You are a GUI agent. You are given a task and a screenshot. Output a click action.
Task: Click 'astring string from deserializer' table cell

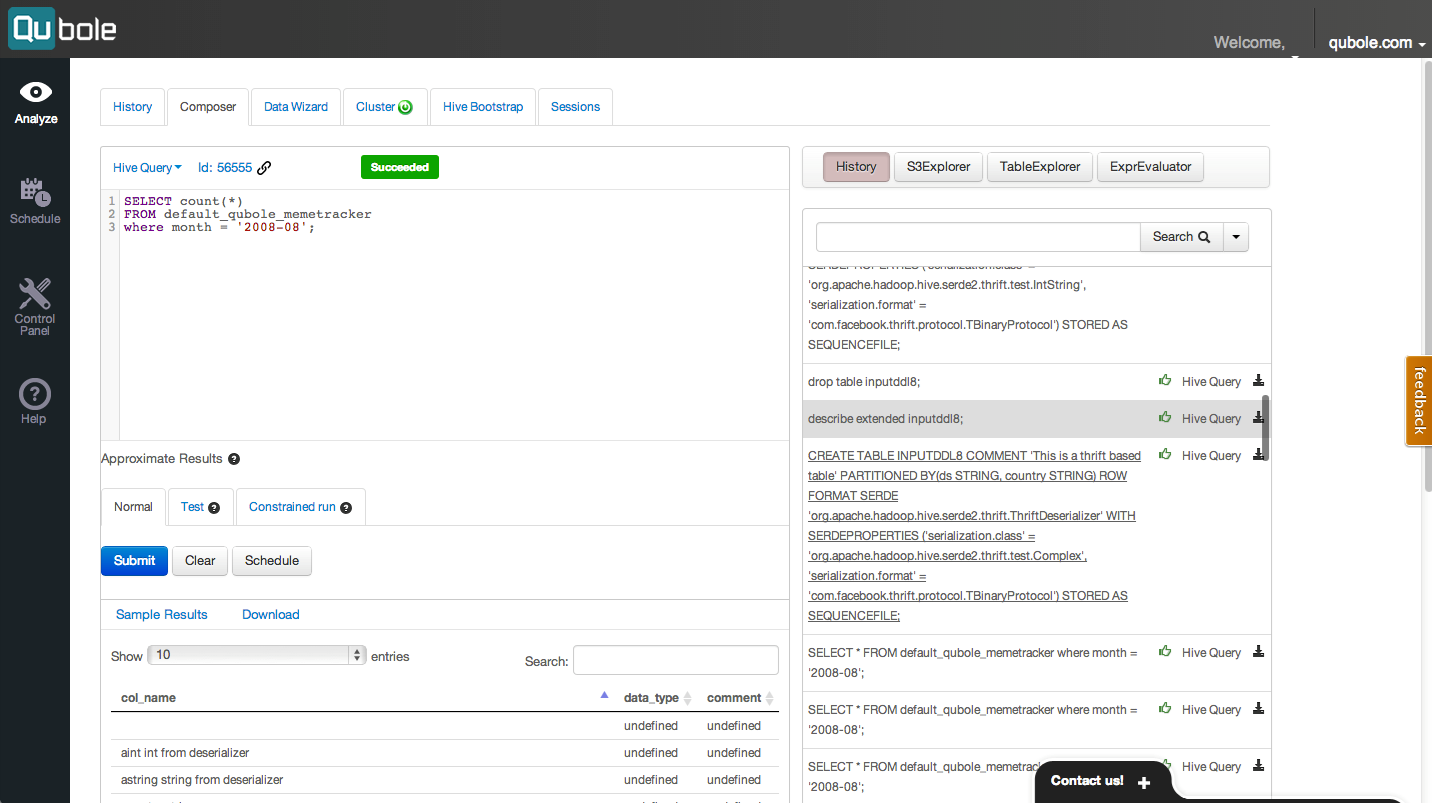(x=361, y=780)
